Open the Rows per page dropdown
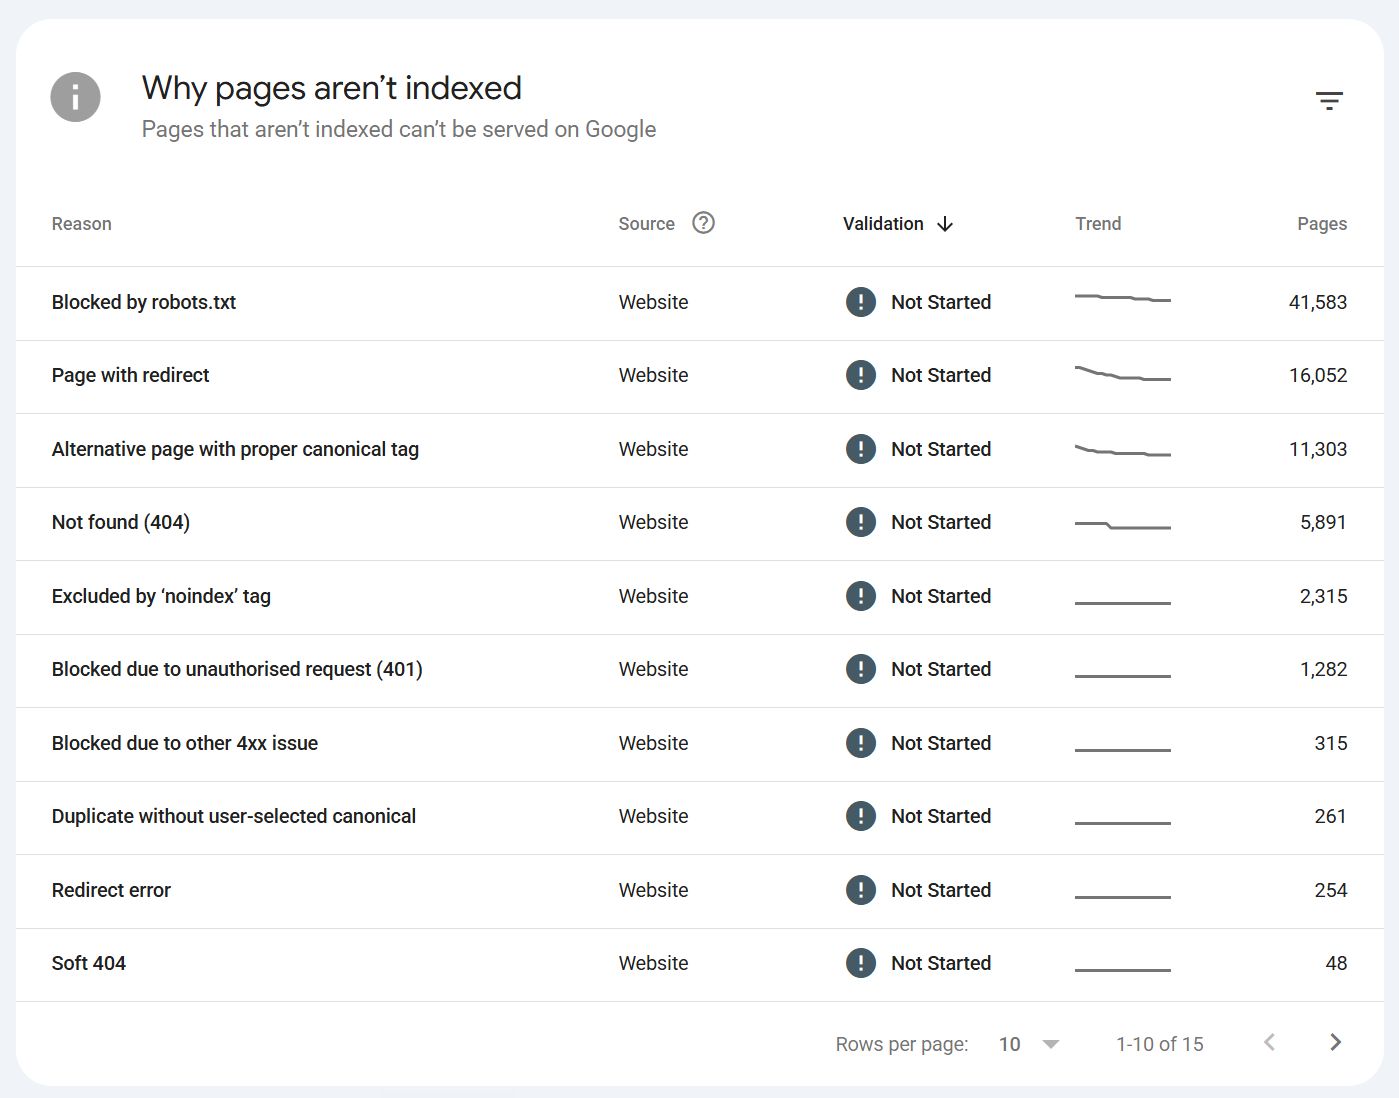The image size is (1399, 1098). [x=1029, y=1044]
